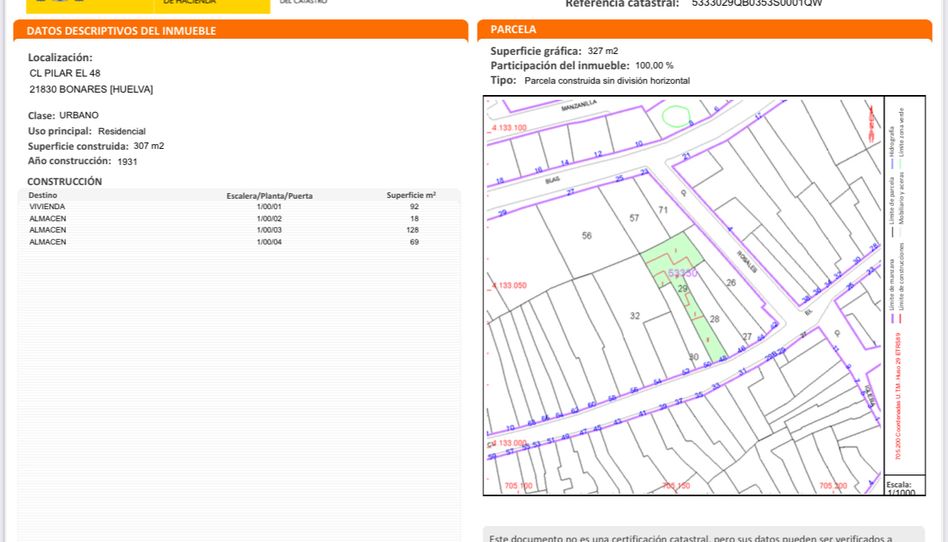Click parcel number 26 on the map
The height and width of the screenshot is (542, 948).
(x=731, y=283)
